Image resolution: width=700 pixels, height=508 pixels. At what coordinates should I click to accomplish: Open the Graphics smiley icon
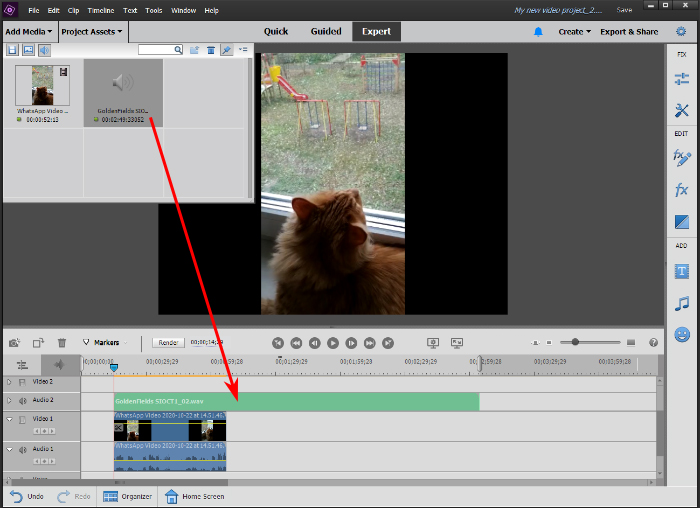coord(682,334)
